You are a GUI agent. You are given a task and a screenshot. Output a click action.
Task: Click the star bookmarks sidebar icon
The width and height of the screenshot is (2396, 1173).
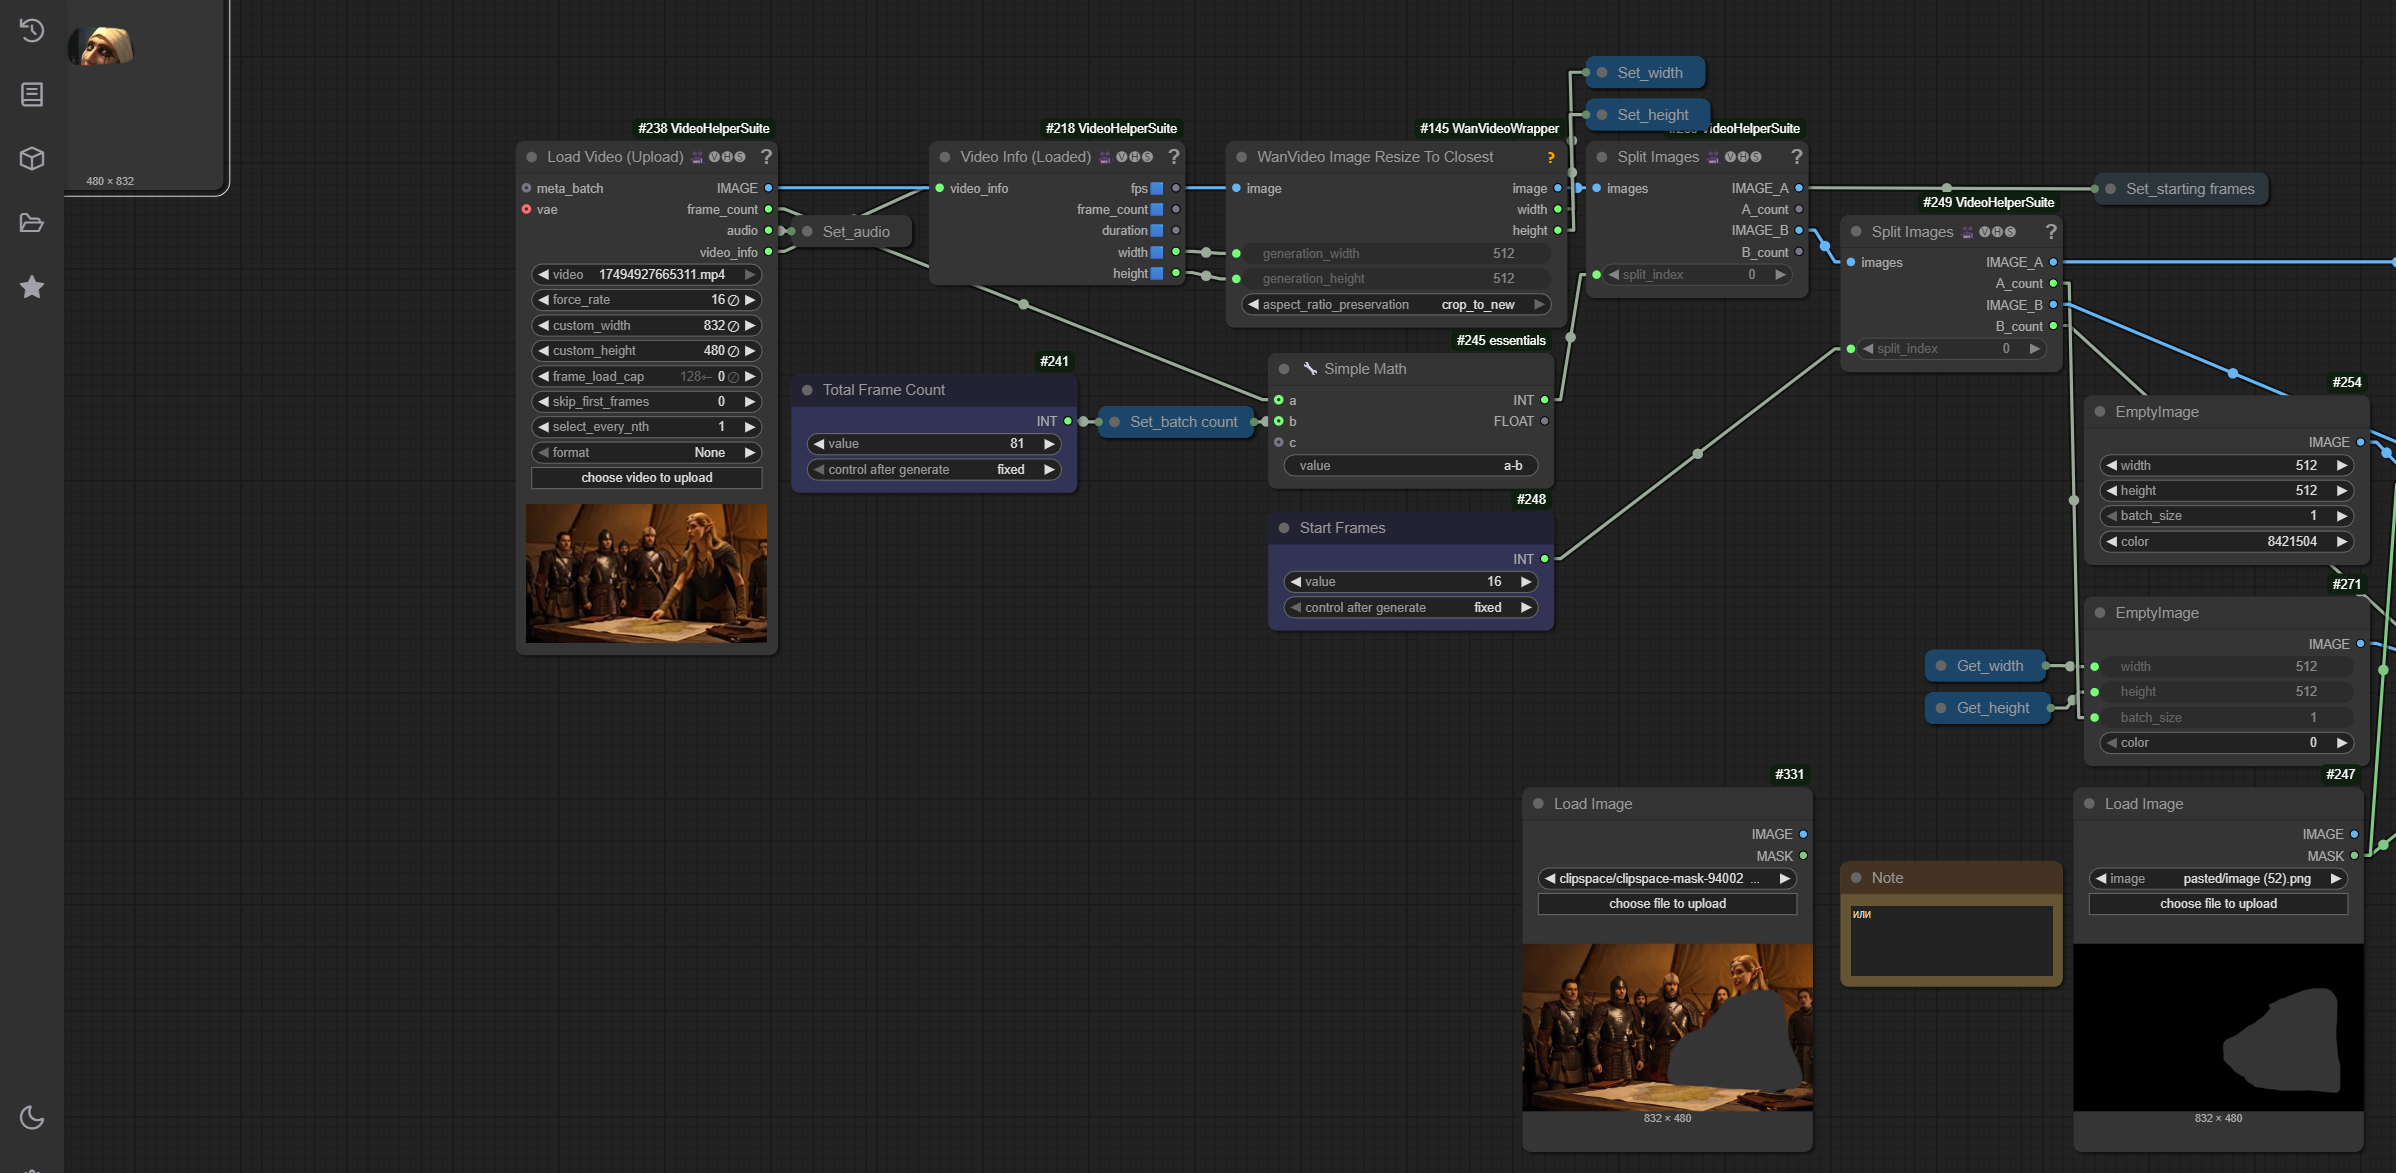click(x=32, y=287)
